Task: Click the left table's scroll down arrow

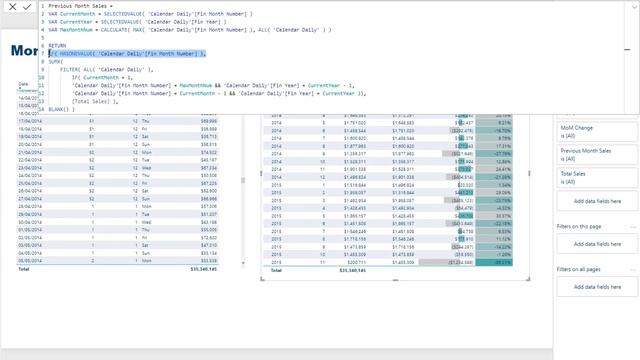Action: click(243, 263)
